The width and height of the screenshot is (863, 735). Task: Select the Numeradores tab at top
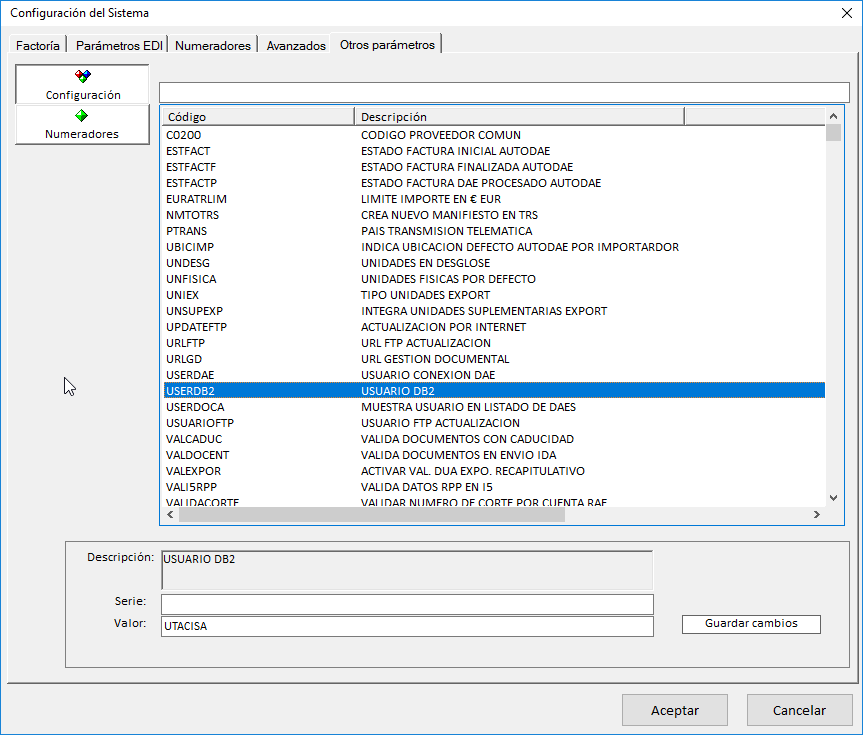click(213, 45)
